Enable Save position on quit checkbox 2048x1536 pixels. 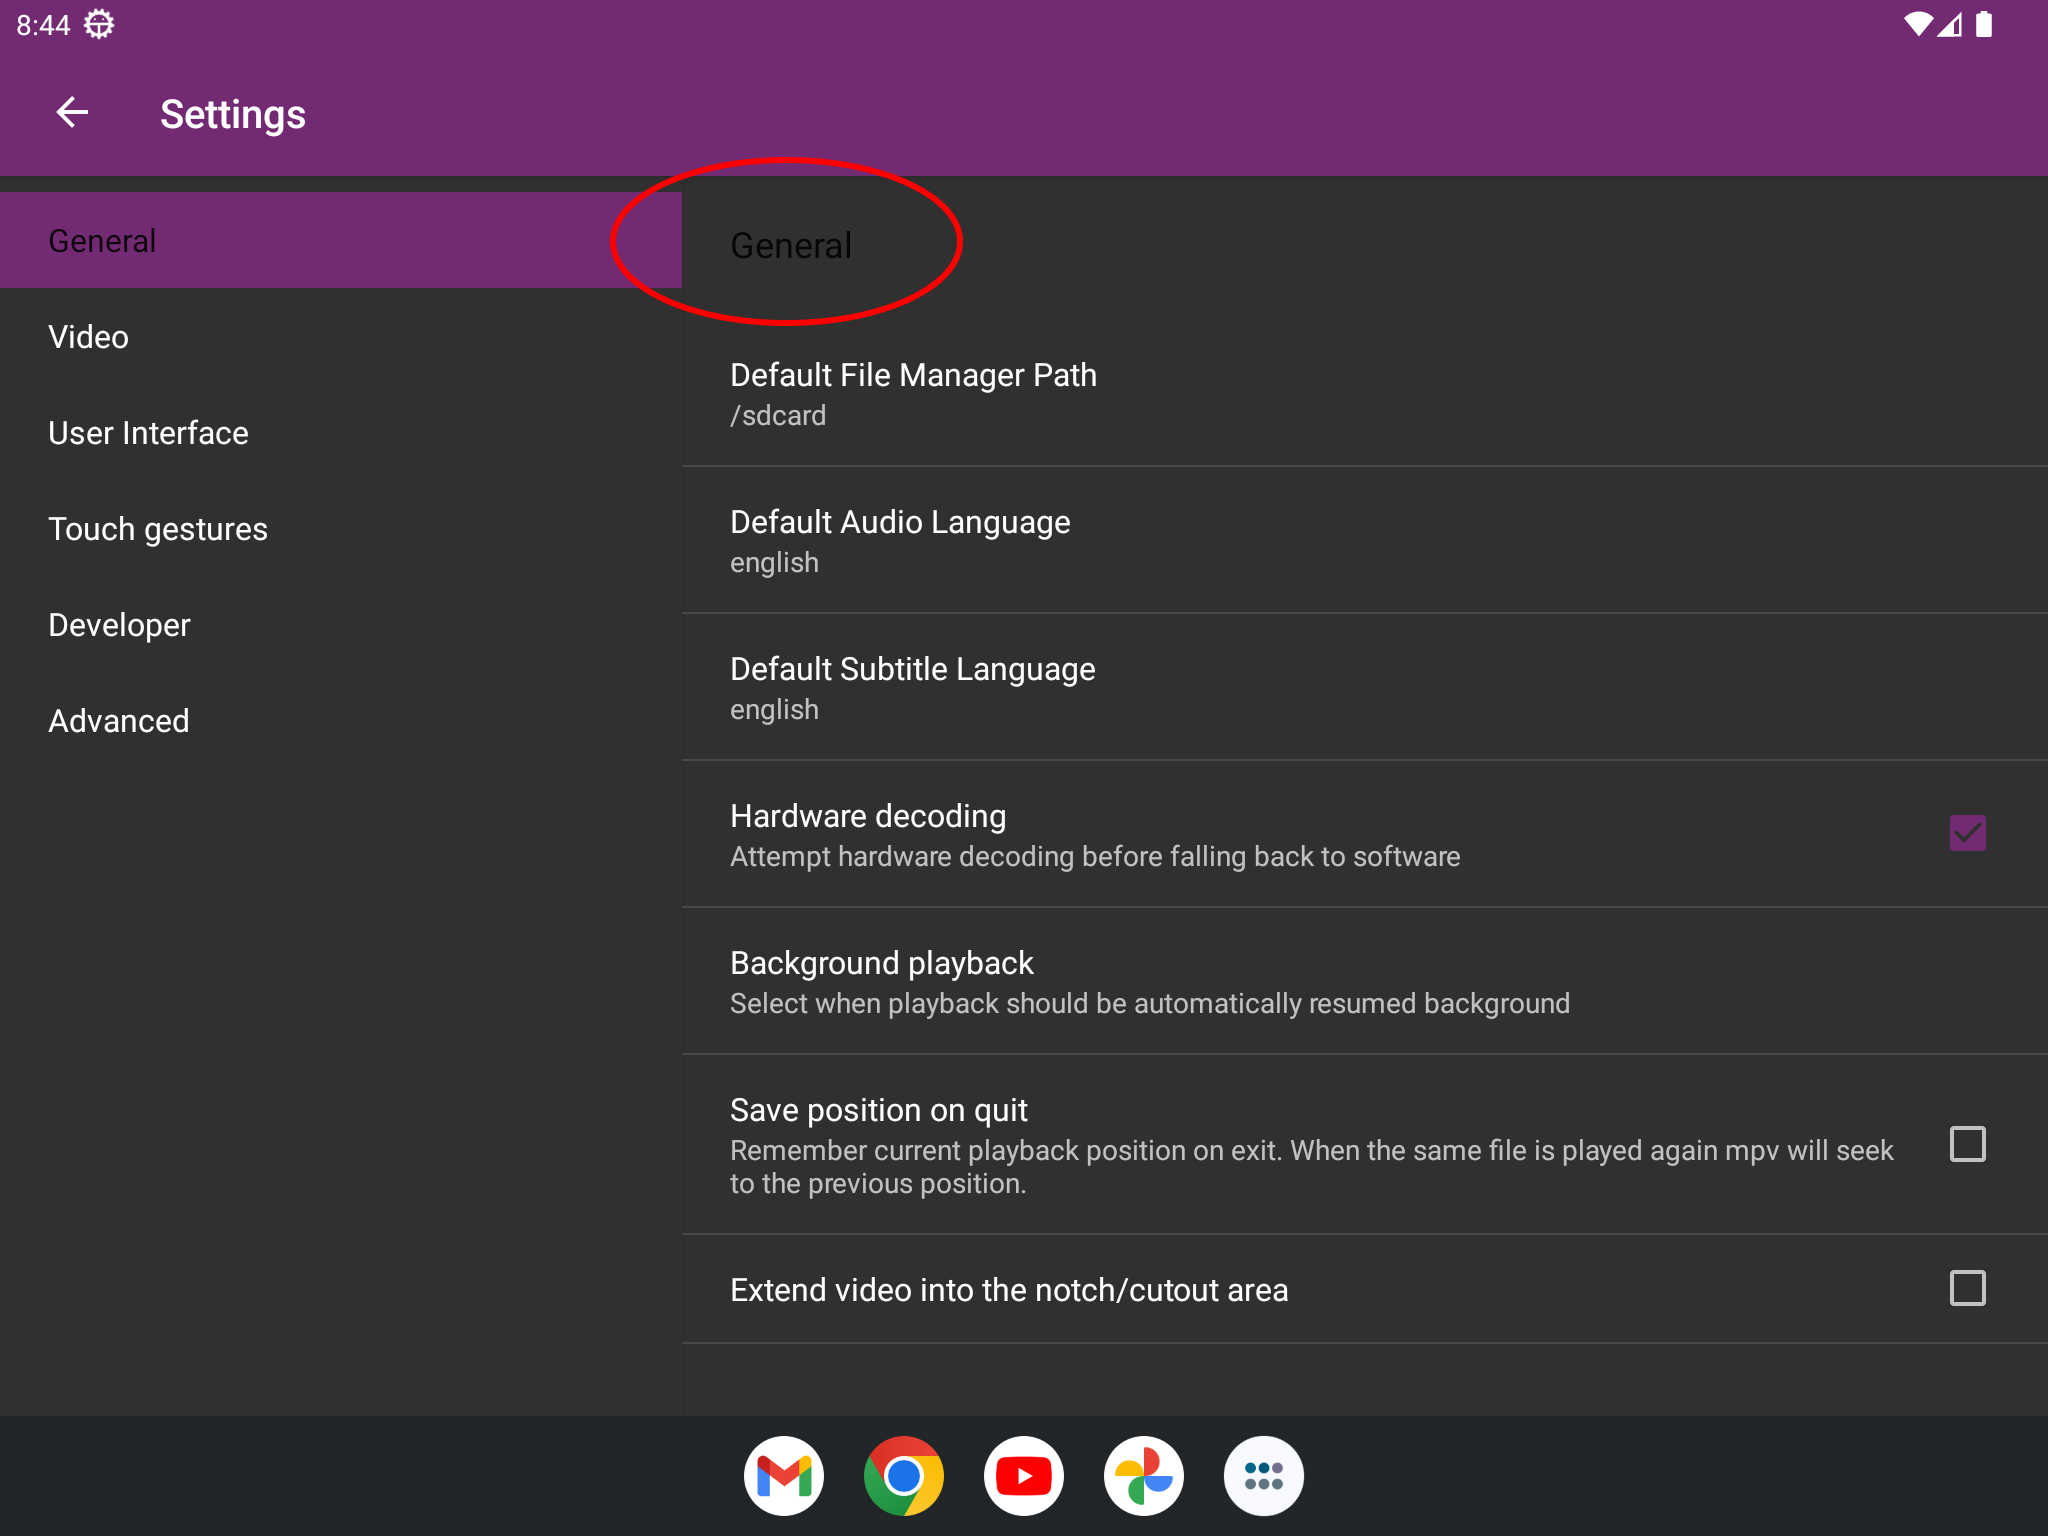(1967, 1143)
